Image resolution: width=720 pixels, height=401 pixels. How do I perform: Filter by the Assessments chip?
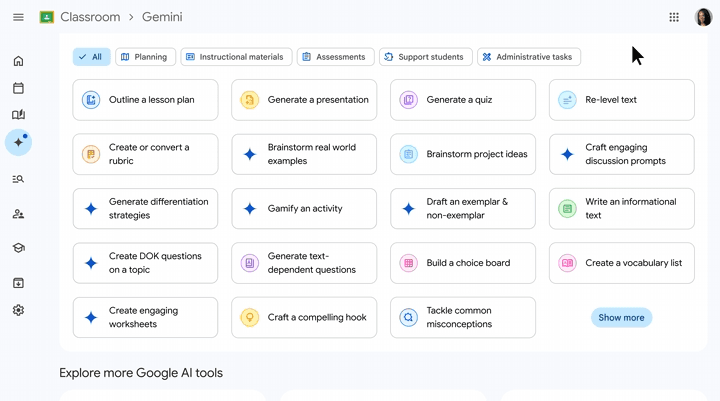[335, 57]
